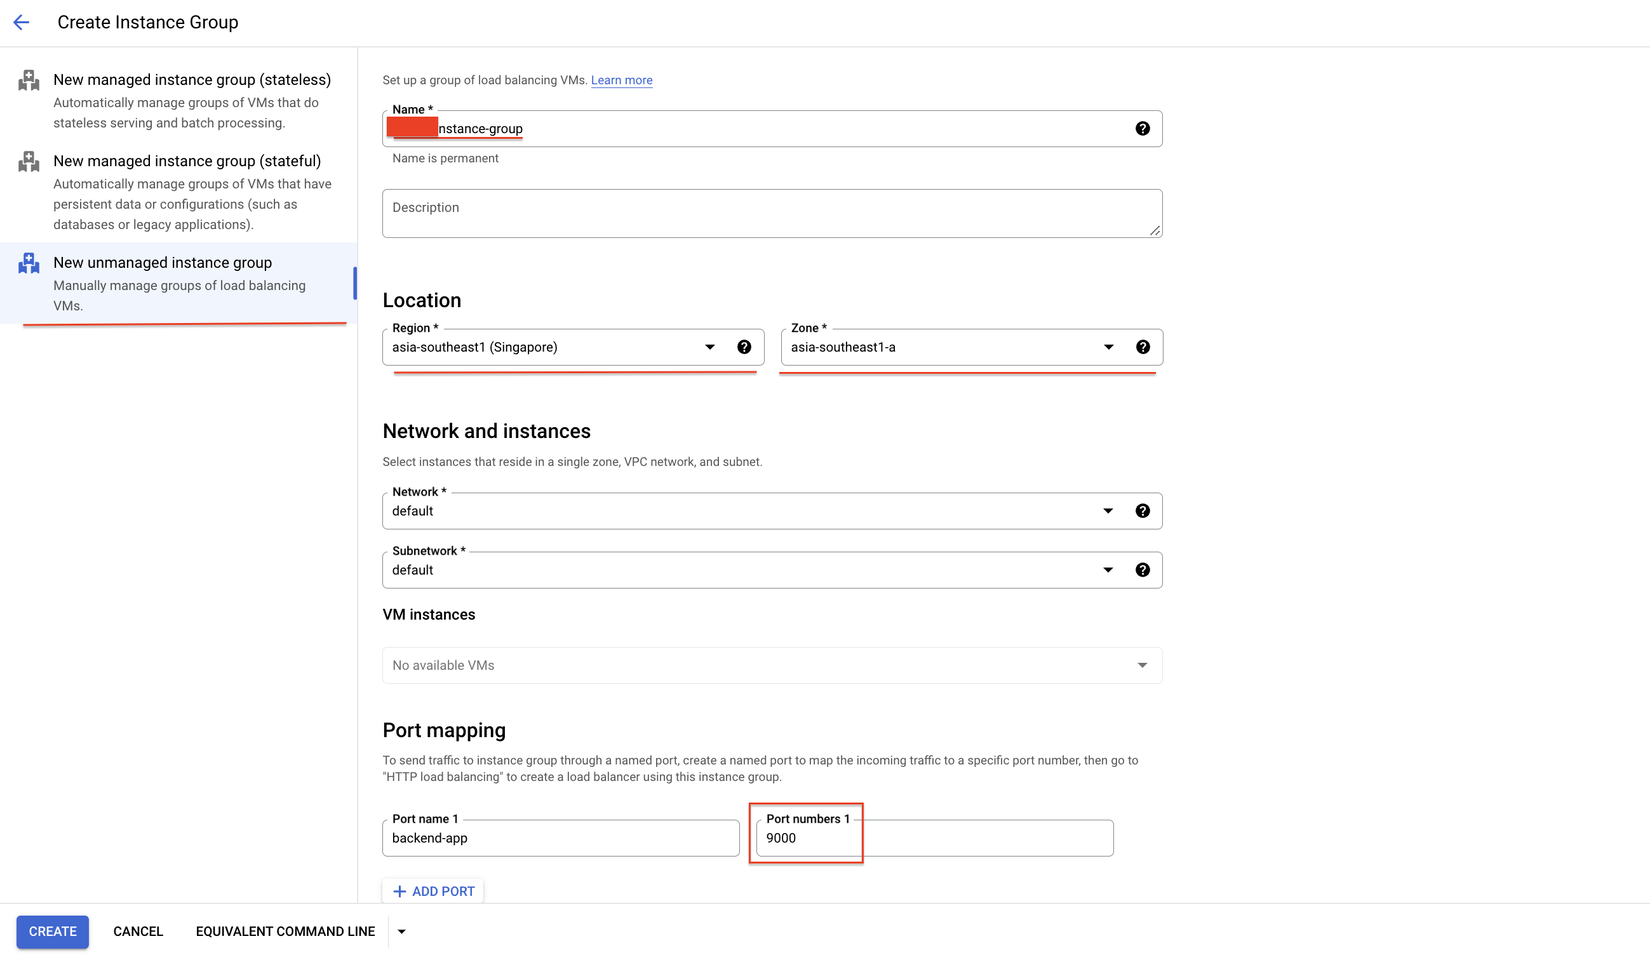Select New managed instance group (stateless)
This screenshot has width=1650, height=956.
click(x=191, y=80)
